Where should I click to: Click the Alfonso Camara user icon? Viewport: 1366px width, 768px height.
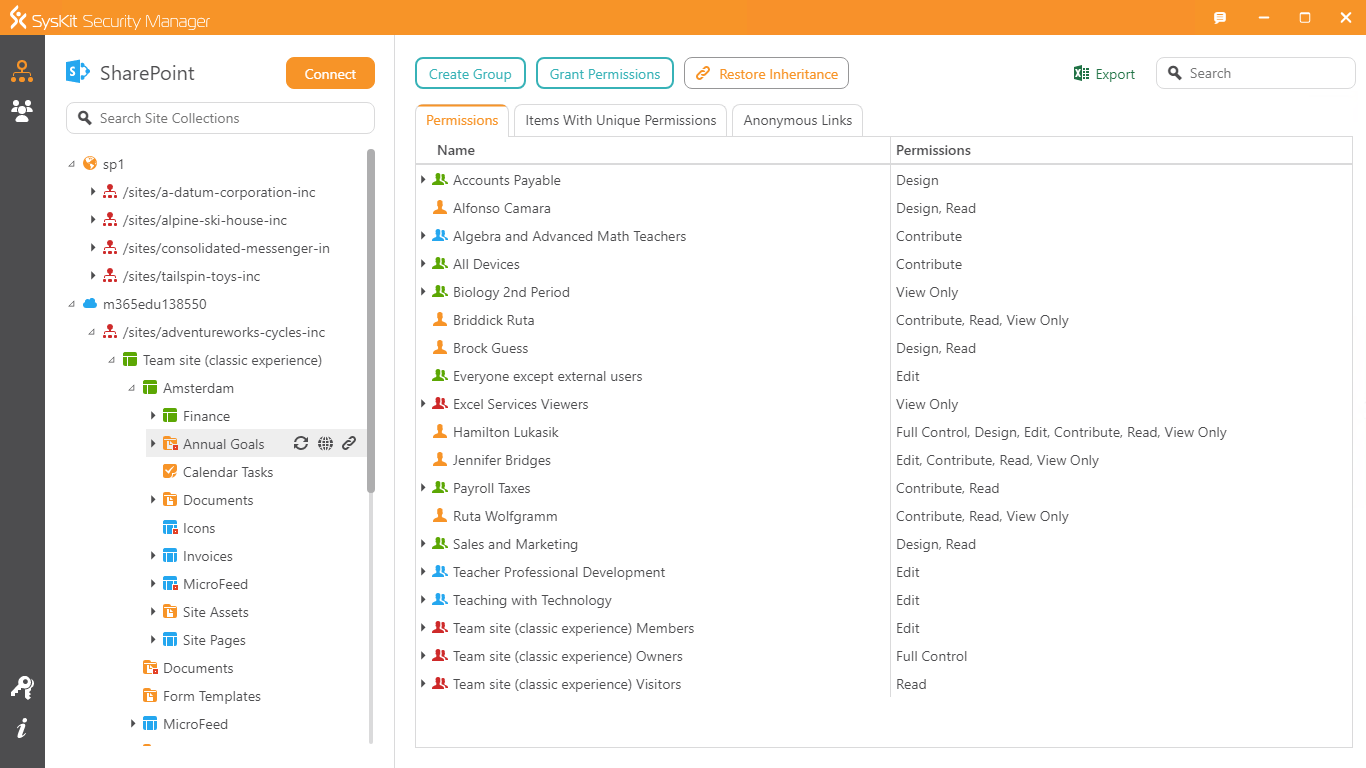point(440,208)
